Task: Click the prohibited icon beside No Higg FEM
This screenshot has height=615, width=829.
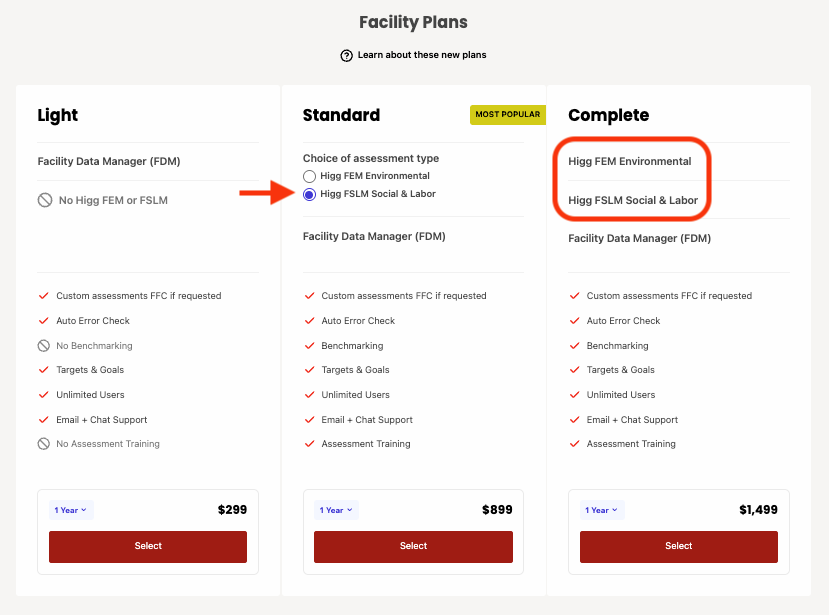Action: (x=45, y=200)
